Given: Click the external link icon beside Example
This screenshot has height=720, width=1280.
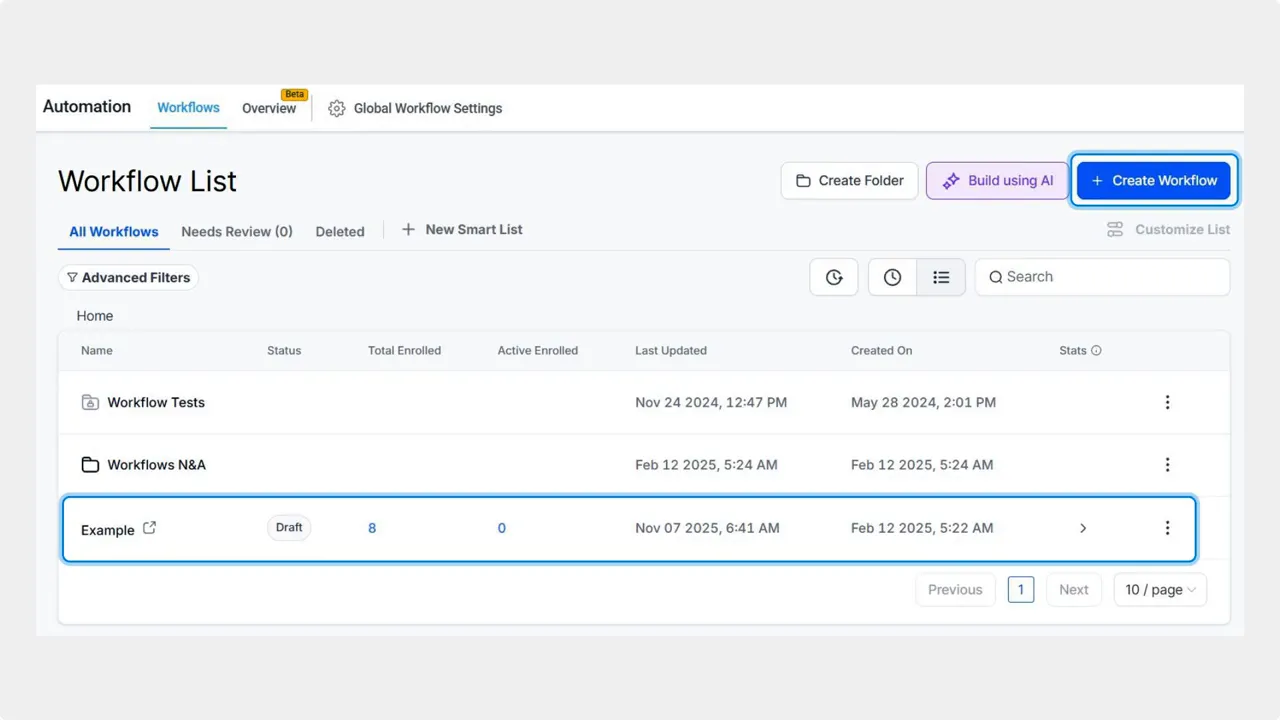Looking at the screenshot, I should [x=148, y=529].
